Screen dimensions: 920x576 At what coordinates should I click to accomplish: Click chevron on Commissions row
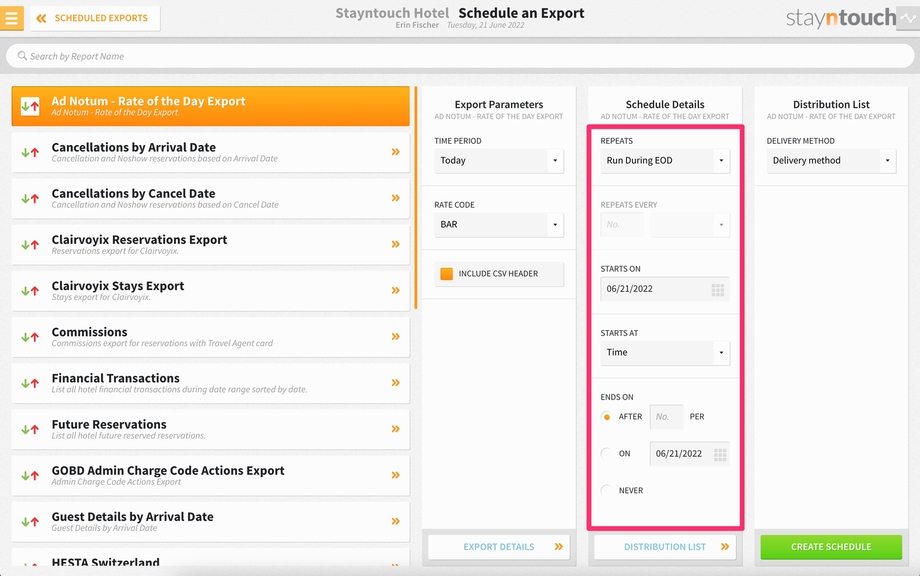pos(395,337)
